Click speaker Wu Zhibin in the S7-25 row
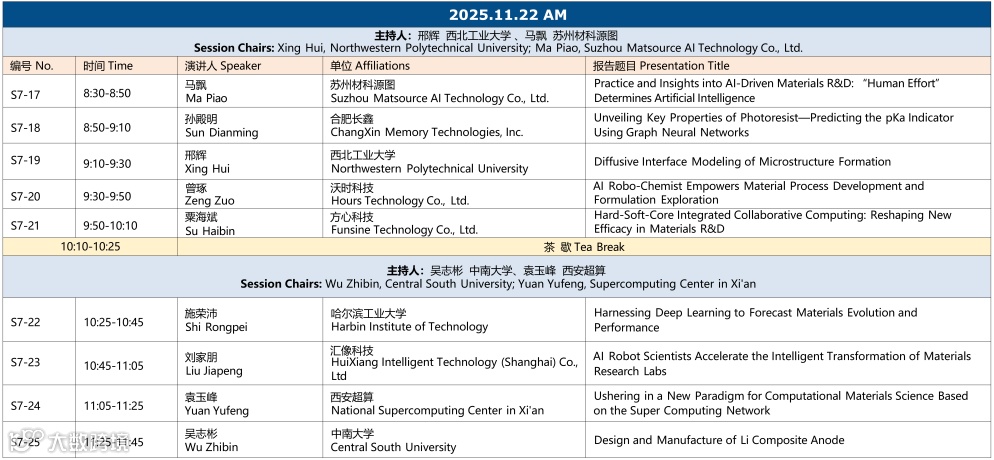 click(x=212, y=440)
